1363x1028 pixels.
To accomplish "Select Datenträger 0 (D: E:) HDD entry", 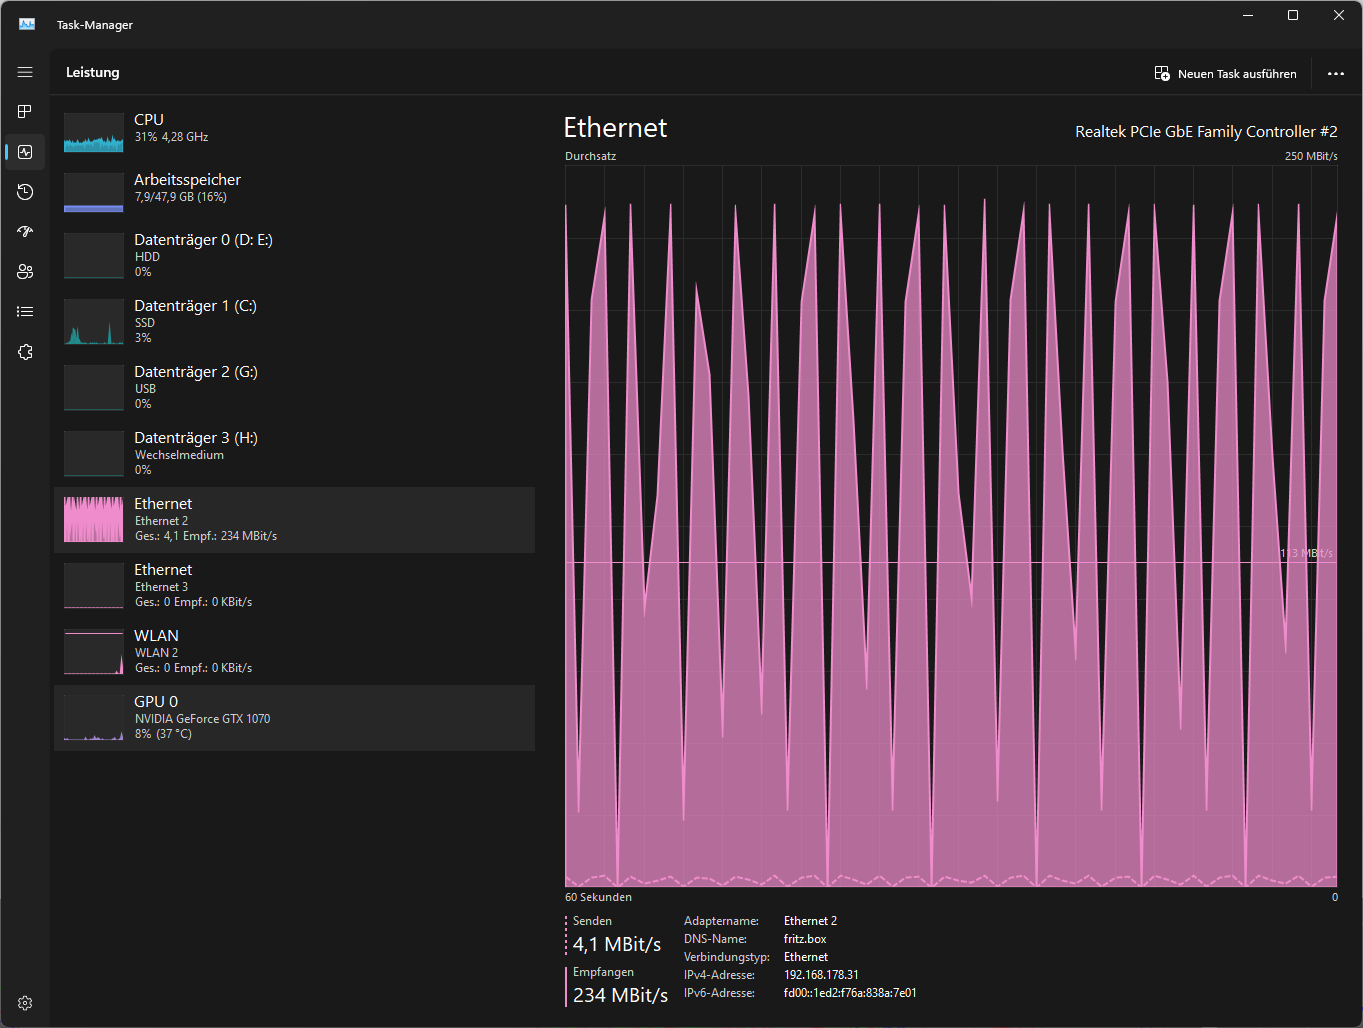I will pyautogui.click(x=294, y=256).
